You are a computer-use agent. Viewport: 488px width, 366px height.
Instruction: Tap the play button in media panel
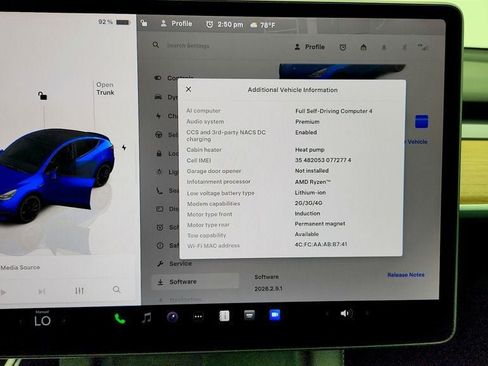(x=4, y=292)
